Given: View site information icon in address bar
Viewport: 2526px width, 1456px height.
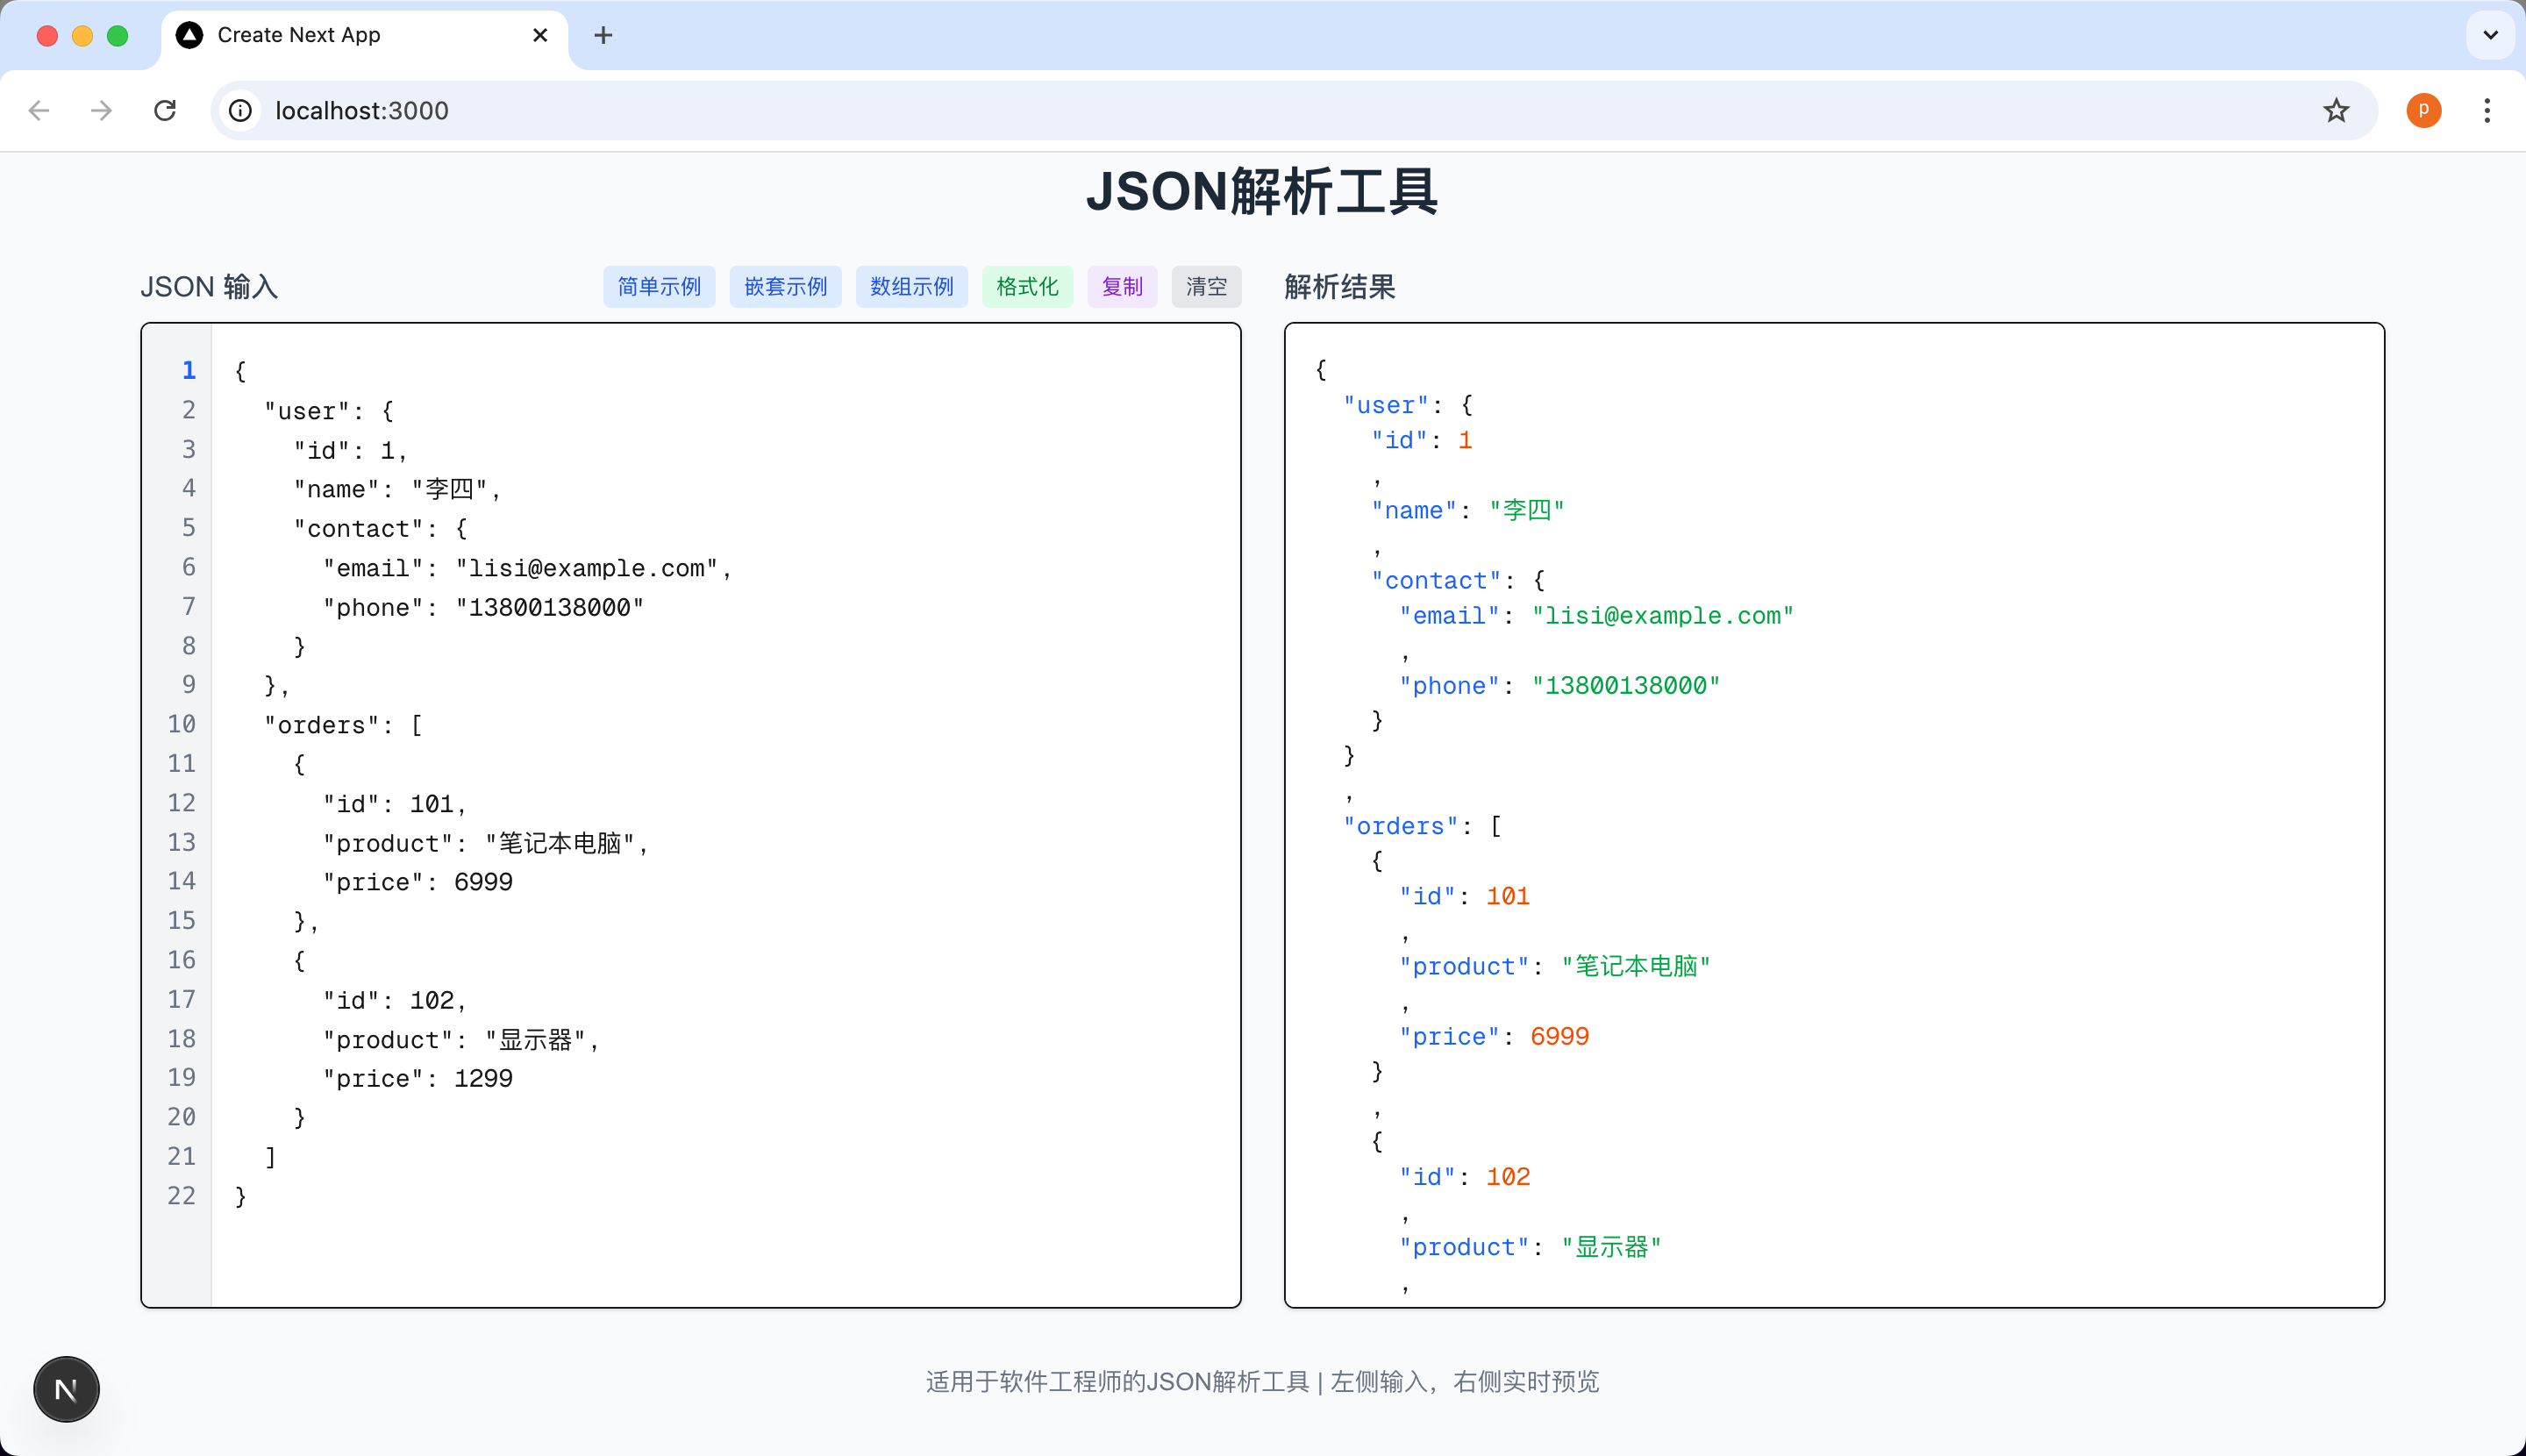Looking at the screenshot, I should pos(240,110).
